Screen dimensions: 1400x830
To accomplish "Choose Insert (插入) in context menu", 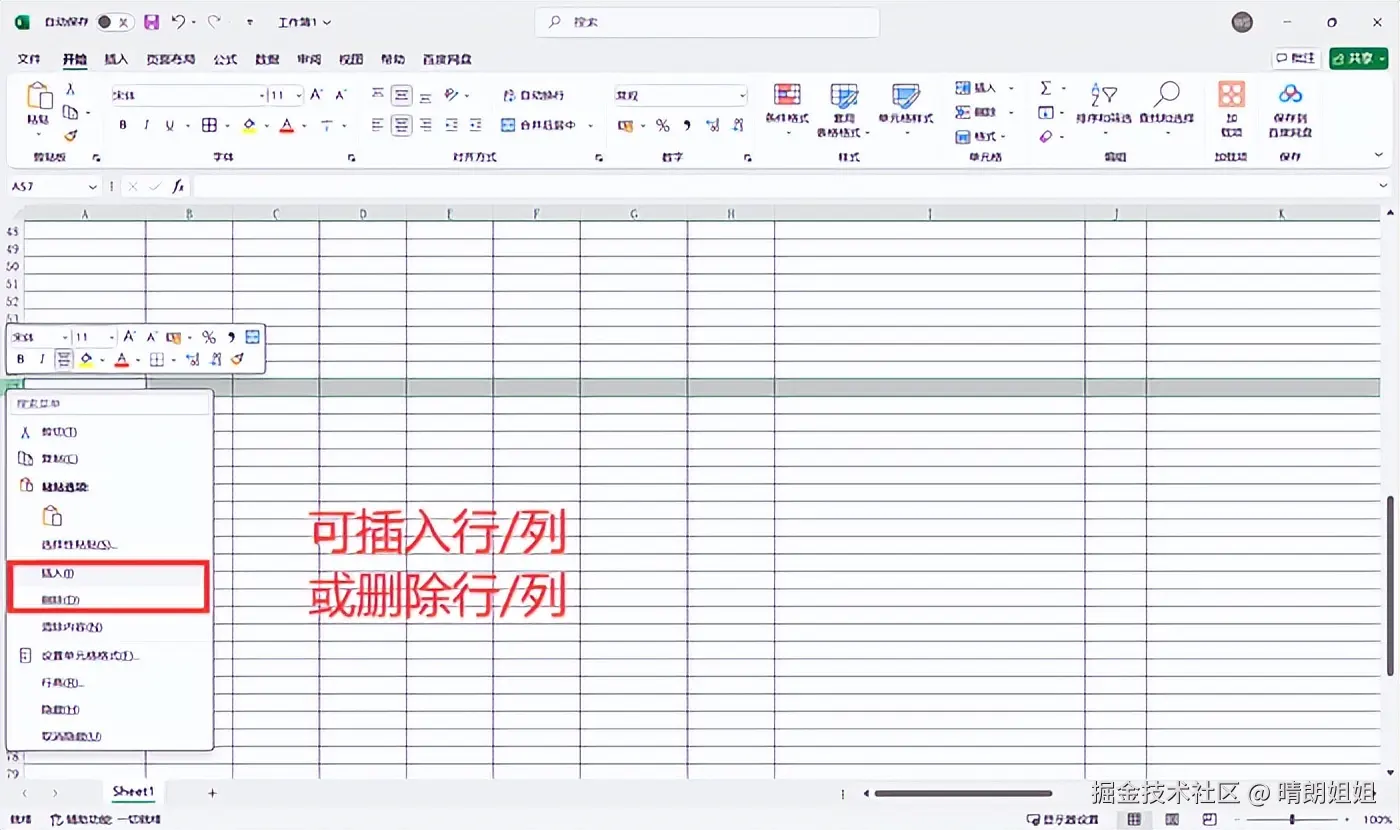I will [x=109, y=574].
